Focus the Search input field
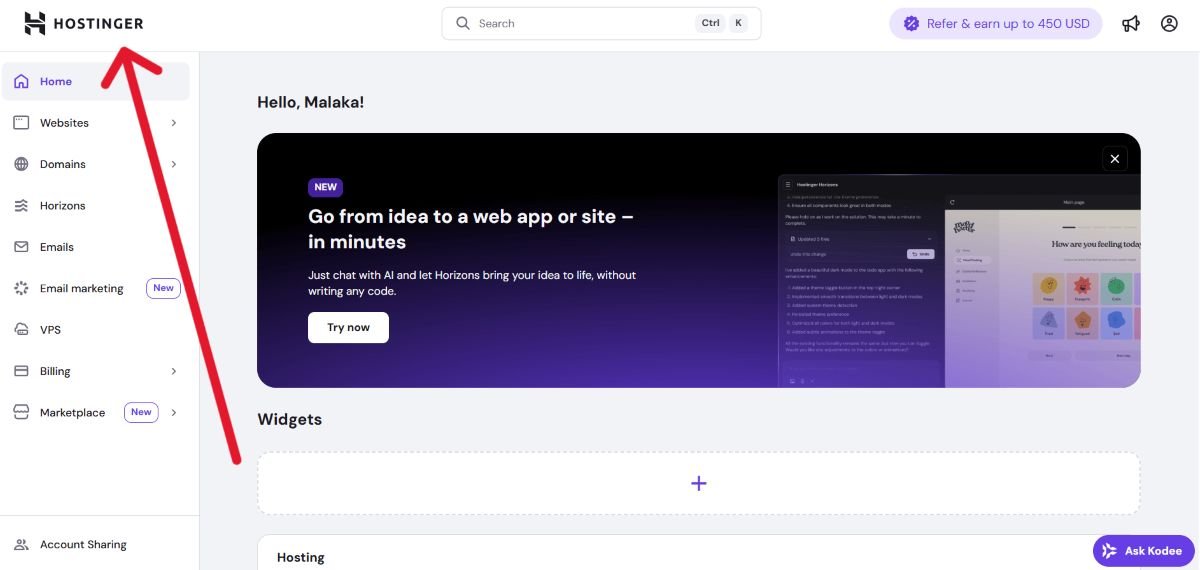The image size is (1200, 570). 601,23
